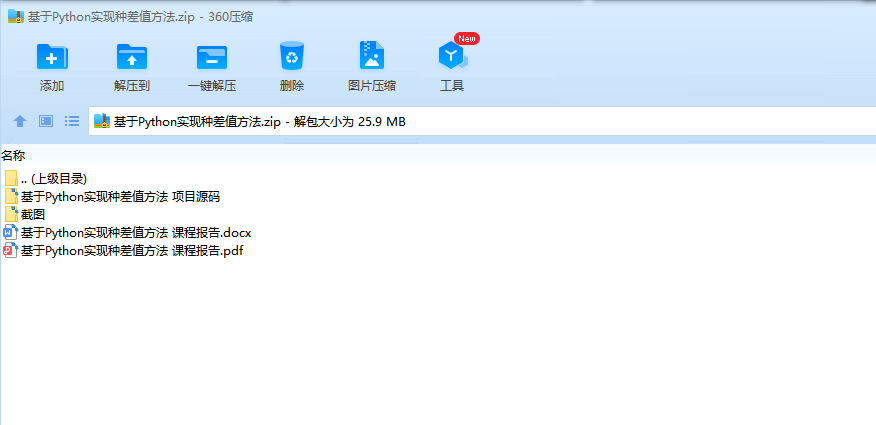
Task: Click the New badge on 工具
Action: click(x=466, y=39)
